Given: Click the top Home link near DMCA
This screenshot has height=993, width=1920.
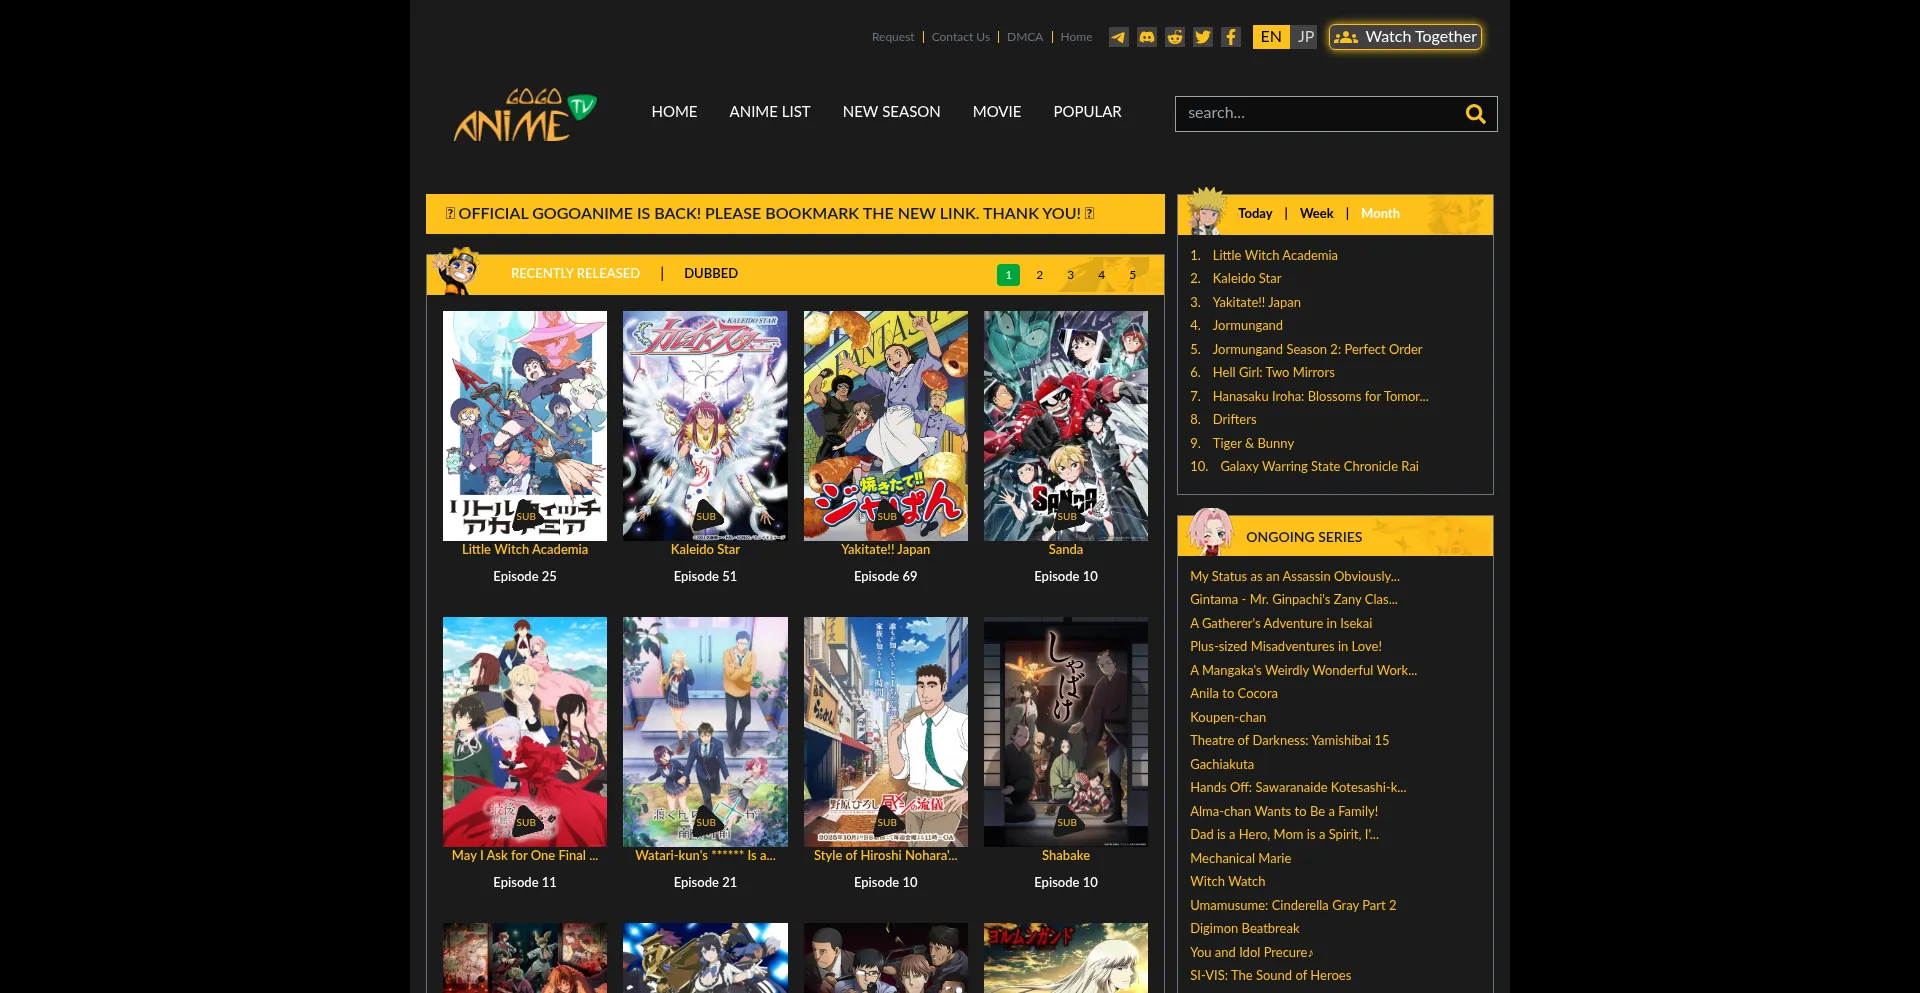Looking at the screenshot, I should (1076, 37).
